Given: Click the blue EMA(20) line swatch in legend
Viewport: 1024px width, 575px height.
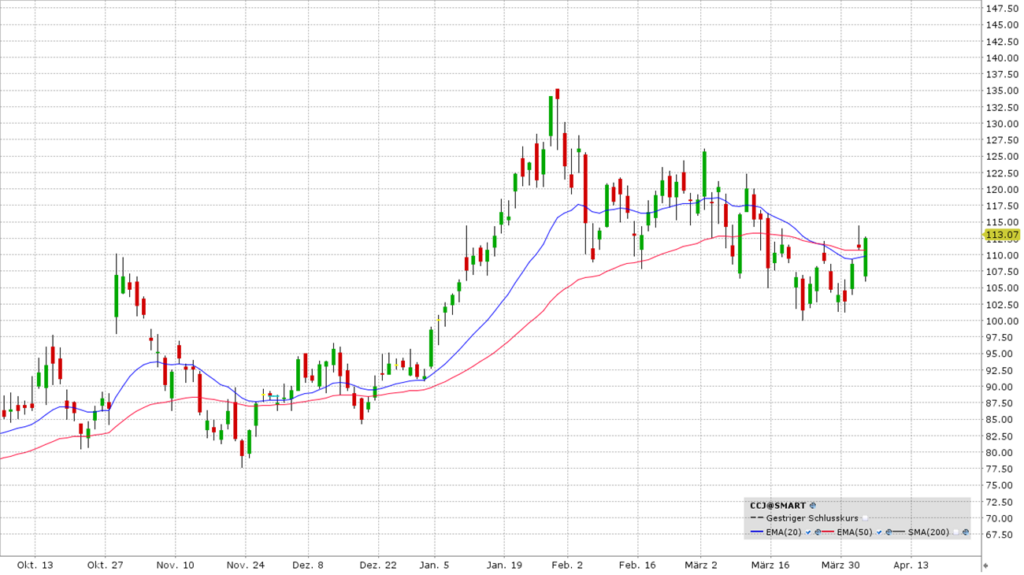Looking at the screenshot, I should 757,532.
